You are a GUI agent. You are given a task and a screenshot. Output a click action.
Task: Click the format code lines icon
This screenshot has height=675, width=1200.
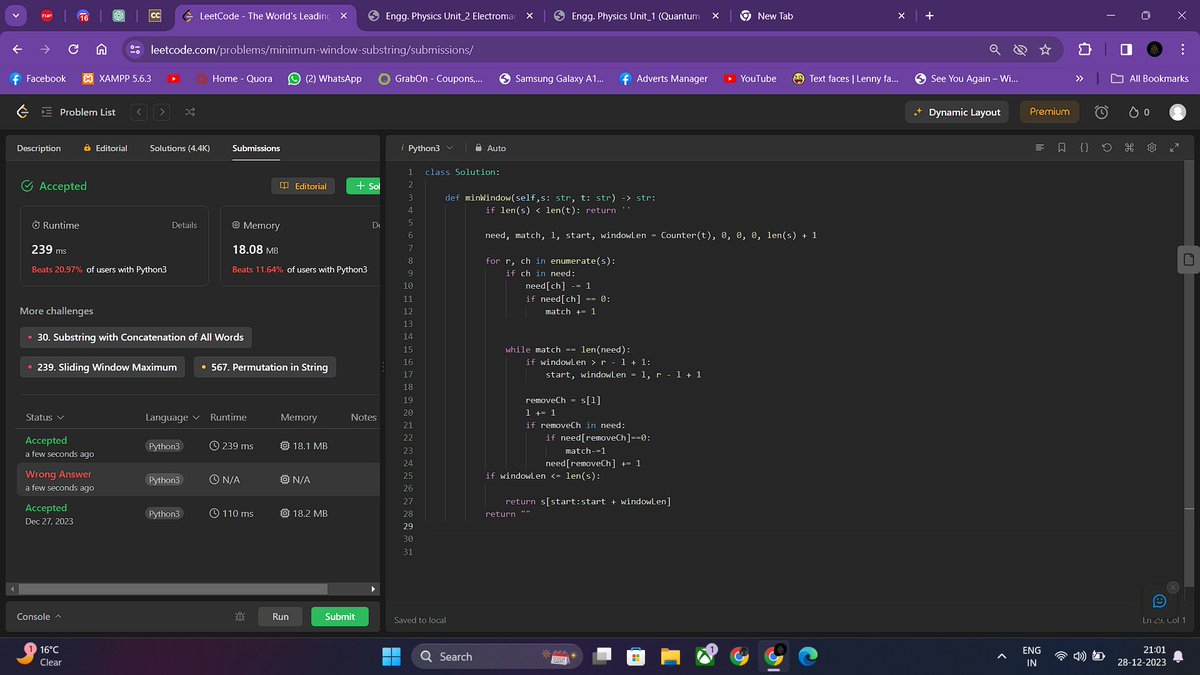[x=1039, y=148]
